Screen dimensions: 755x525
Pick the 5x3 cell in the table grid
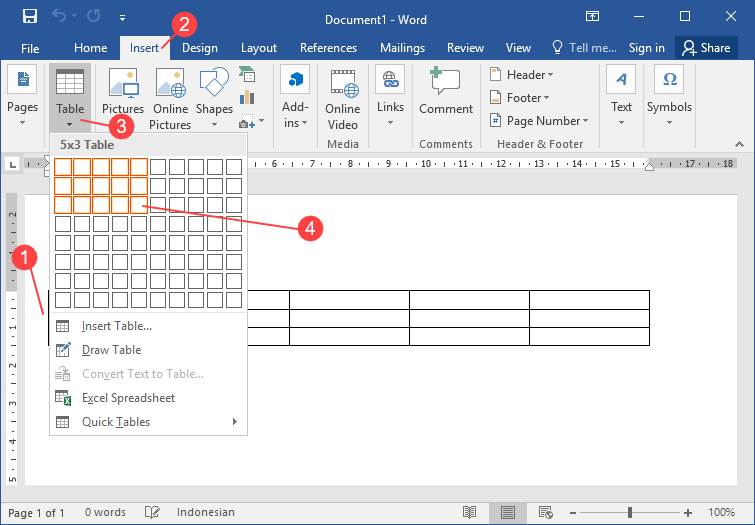[139, 205]
